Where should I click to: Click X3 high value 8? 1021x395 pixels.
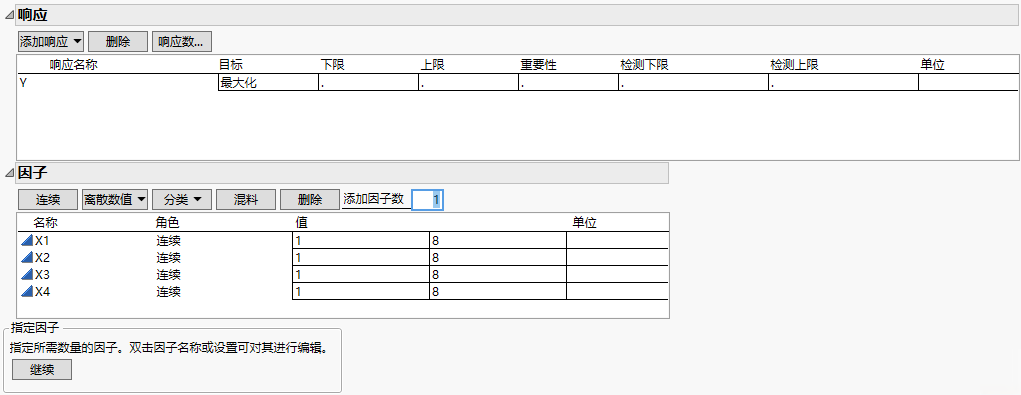(x=497, y=274)
